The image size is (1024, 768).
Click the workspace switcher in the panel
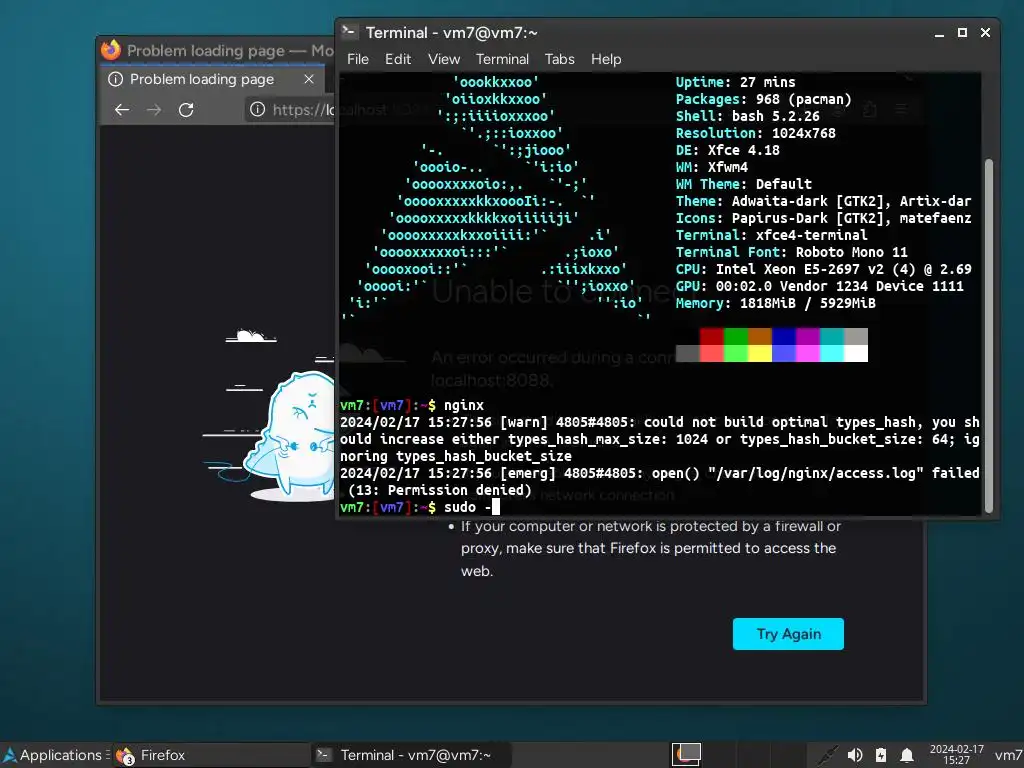[686, 754]
